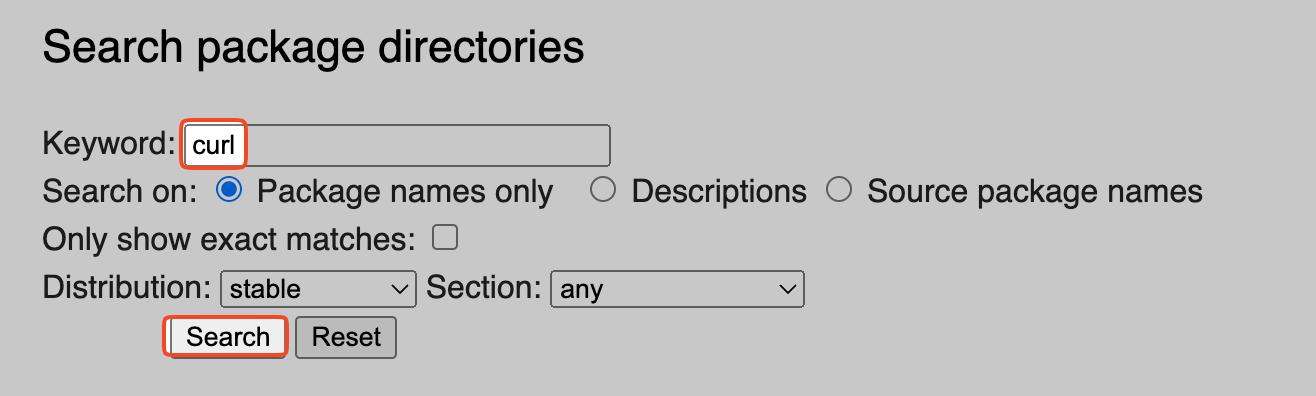1316x396 pixels.
Task: Click the Section: label
Action: (484, 288)
